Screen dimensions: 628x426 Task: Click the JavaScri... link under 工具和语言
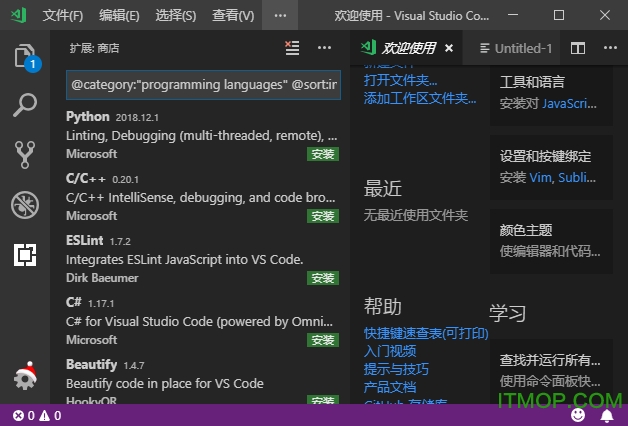569,104
